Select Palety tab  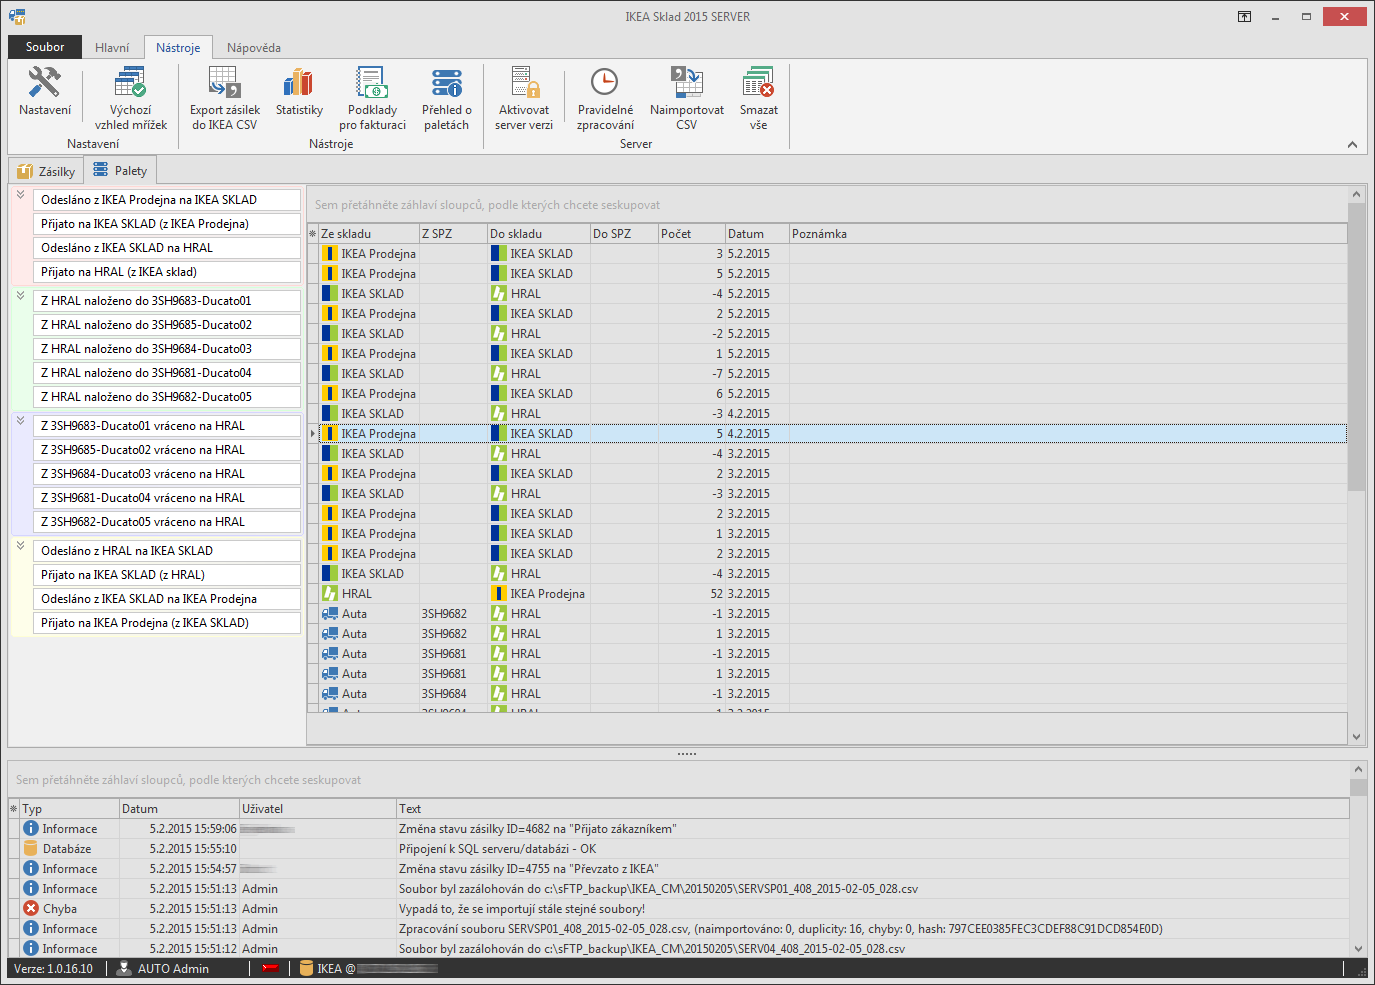[x=120, y=171]
